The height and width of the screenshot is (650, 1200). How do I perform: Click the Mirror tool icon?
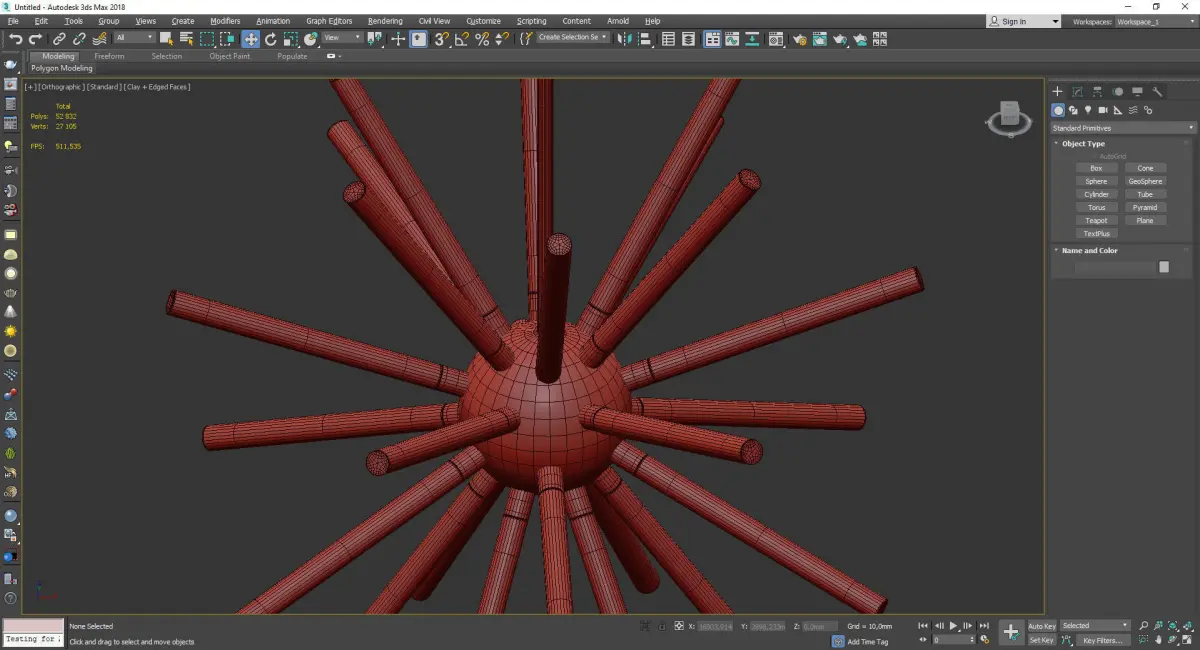click(624, 39)
